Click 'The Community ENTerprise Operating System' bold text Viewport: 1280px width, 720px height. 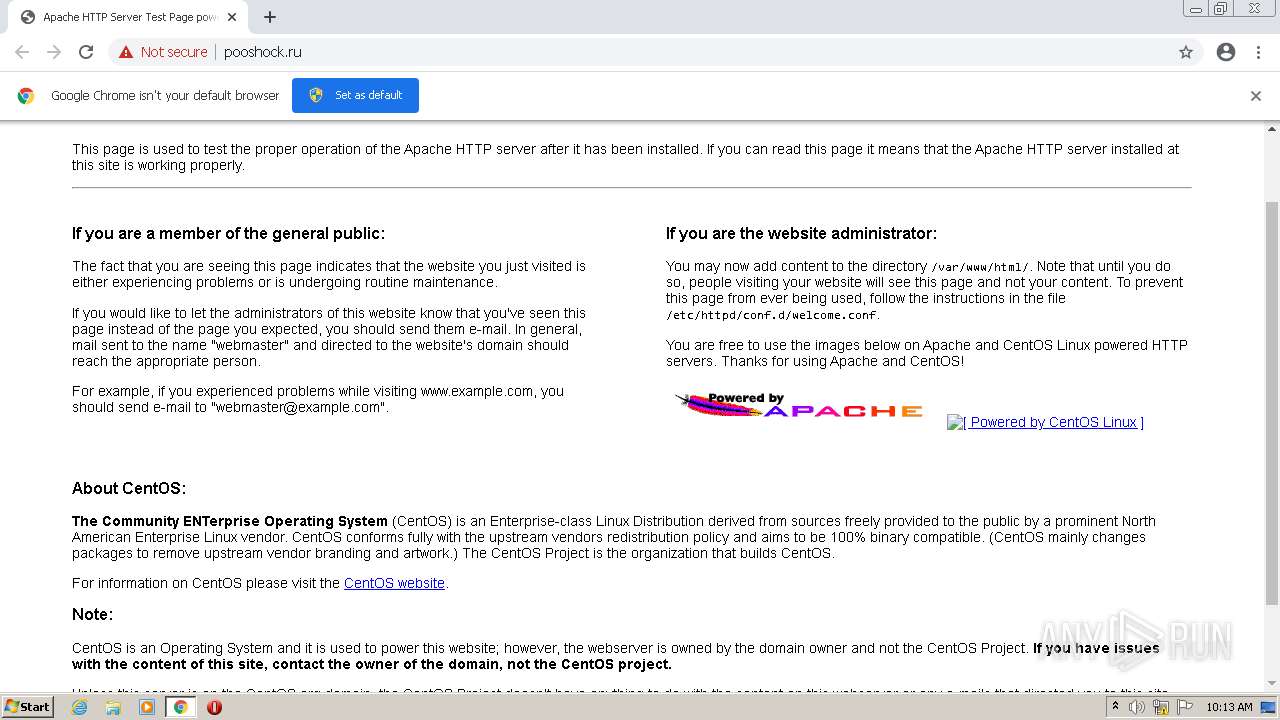click(x=230, y=521)
